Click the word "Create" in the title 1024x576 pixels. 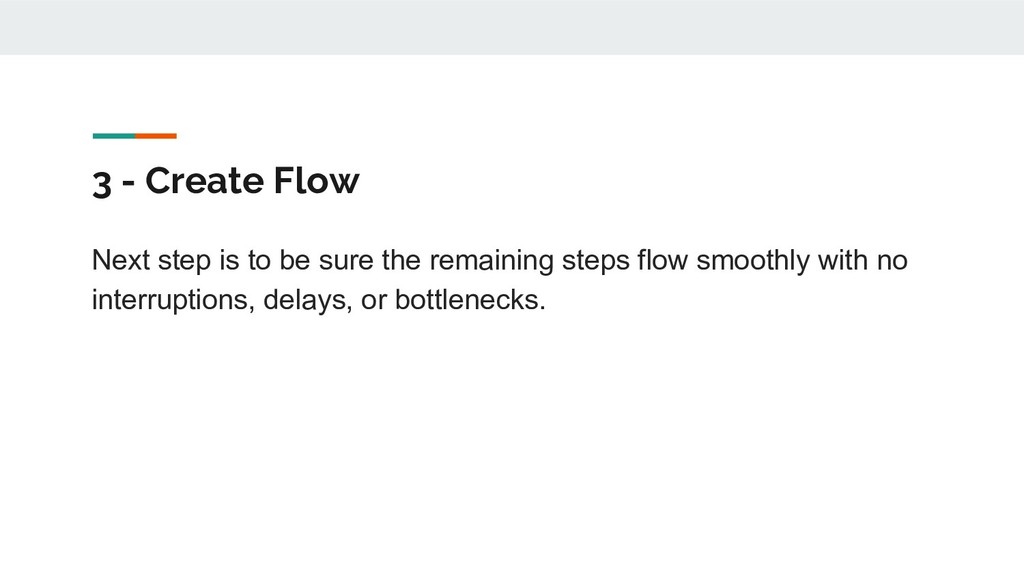pos(204,180)
